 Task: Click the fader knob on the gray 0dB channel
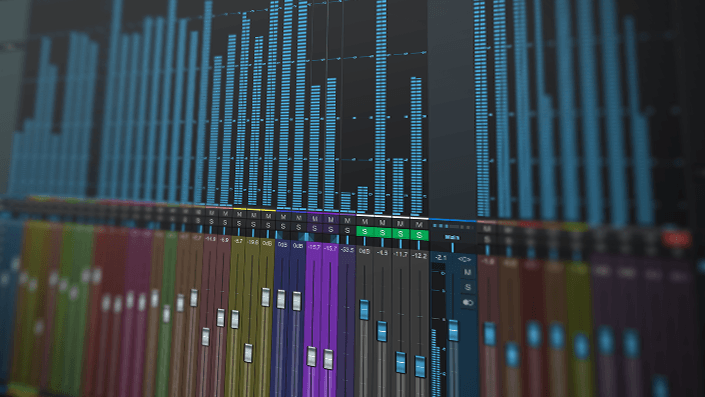click(x=364, y=310)
